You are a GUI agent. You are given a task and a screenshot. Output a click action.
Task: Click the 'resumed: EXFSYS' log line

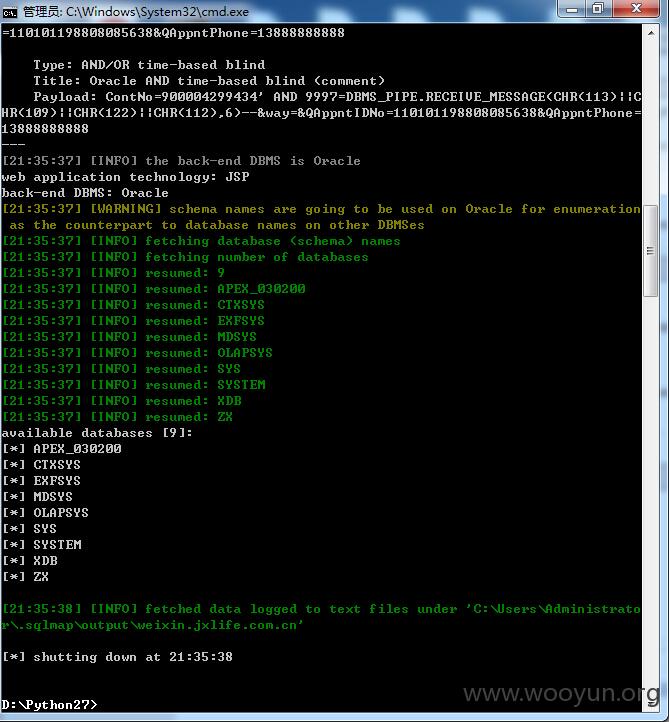coord(133,321)
